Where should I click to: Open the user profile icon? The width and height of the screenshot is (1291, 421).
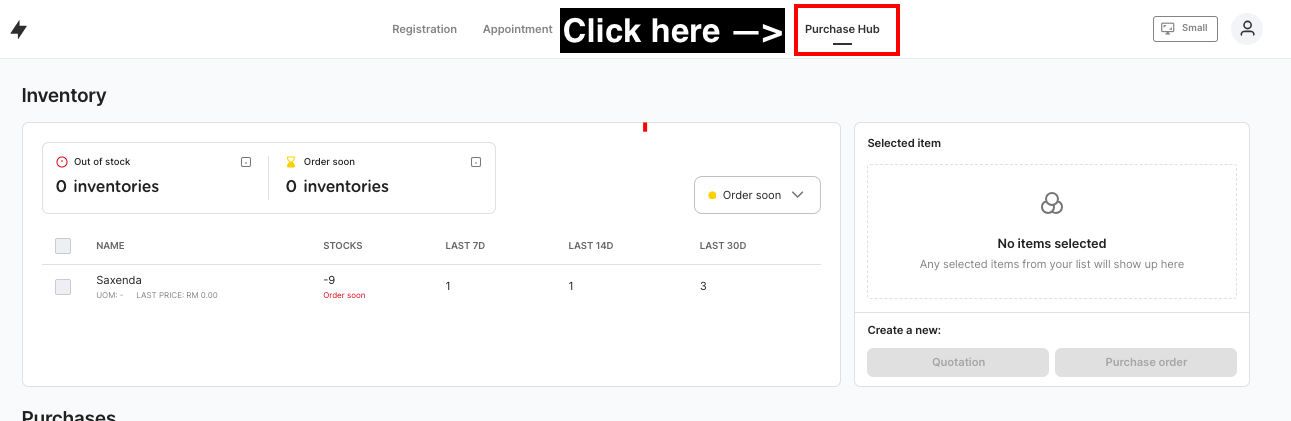click(1247, 29)
